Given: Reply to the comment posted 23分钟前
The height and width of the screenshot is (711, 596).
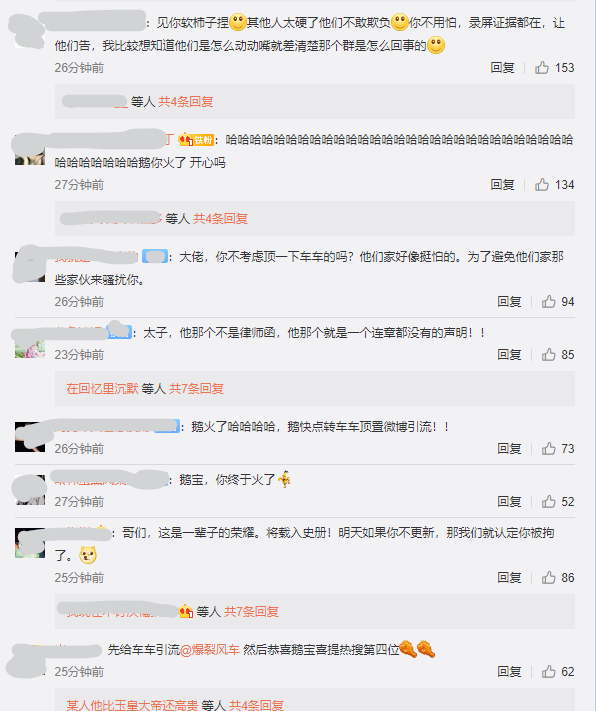Looking at the screenshot, I should [509, 355].
